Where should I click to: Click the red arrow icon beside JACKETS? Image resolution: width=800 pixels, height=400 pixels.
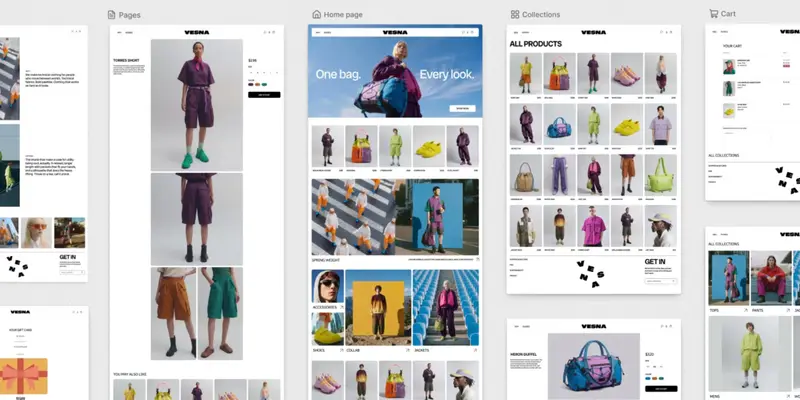click(x=476, y=351)
